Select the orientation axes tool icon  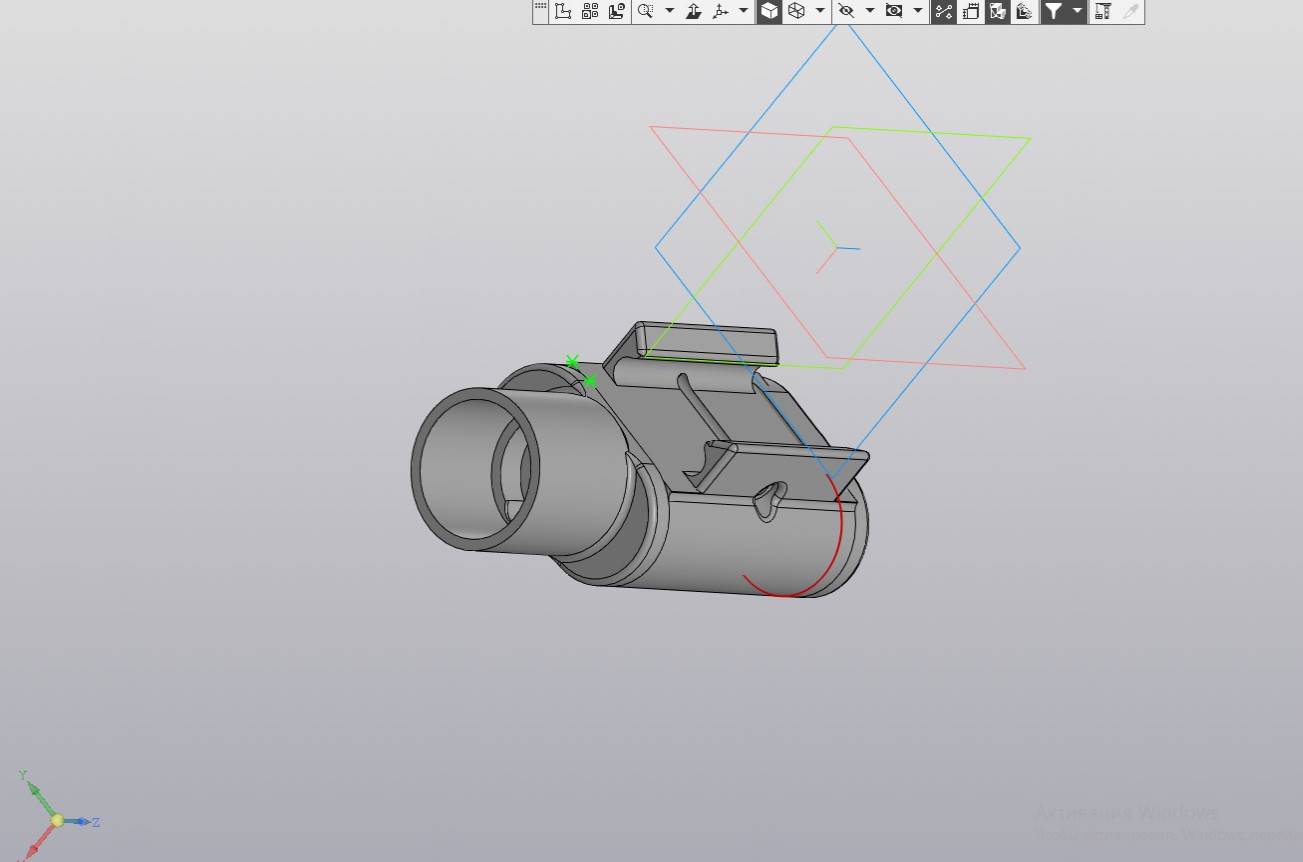[721, 11]
